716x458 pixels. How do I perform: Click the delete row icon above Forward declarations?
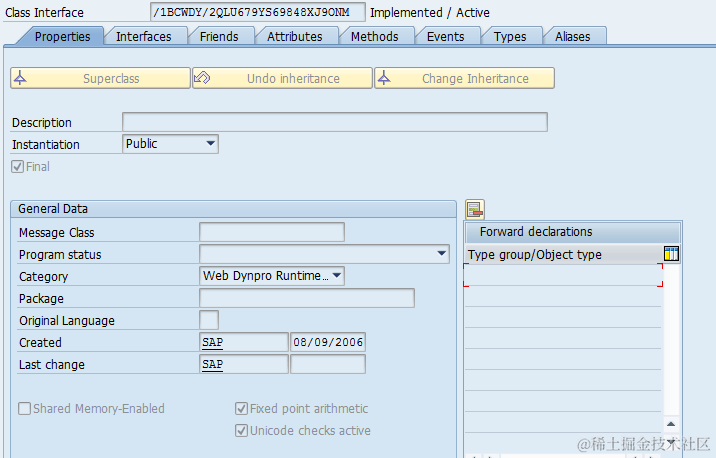475,210
